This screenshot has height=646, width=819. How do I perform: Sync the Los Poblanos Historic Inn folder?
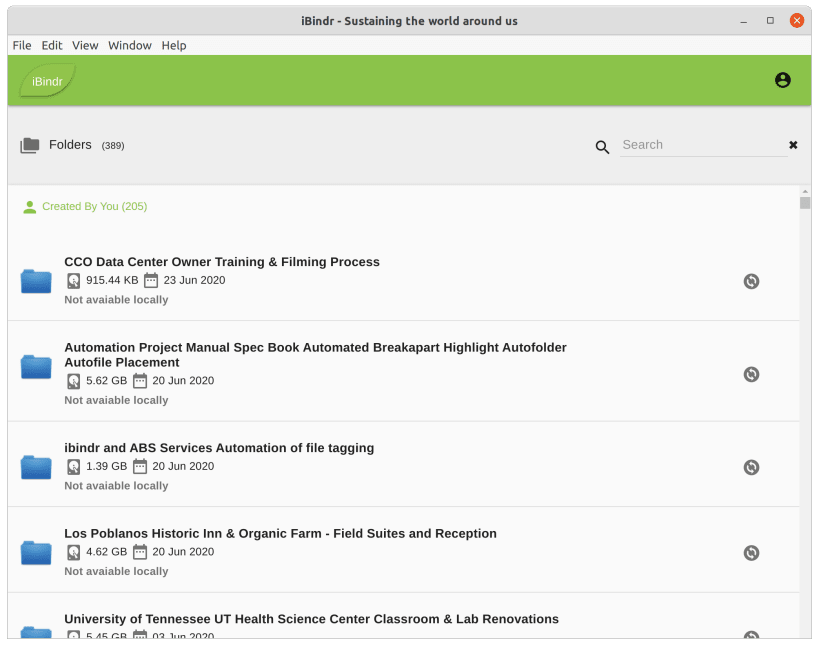click(751, 553)
